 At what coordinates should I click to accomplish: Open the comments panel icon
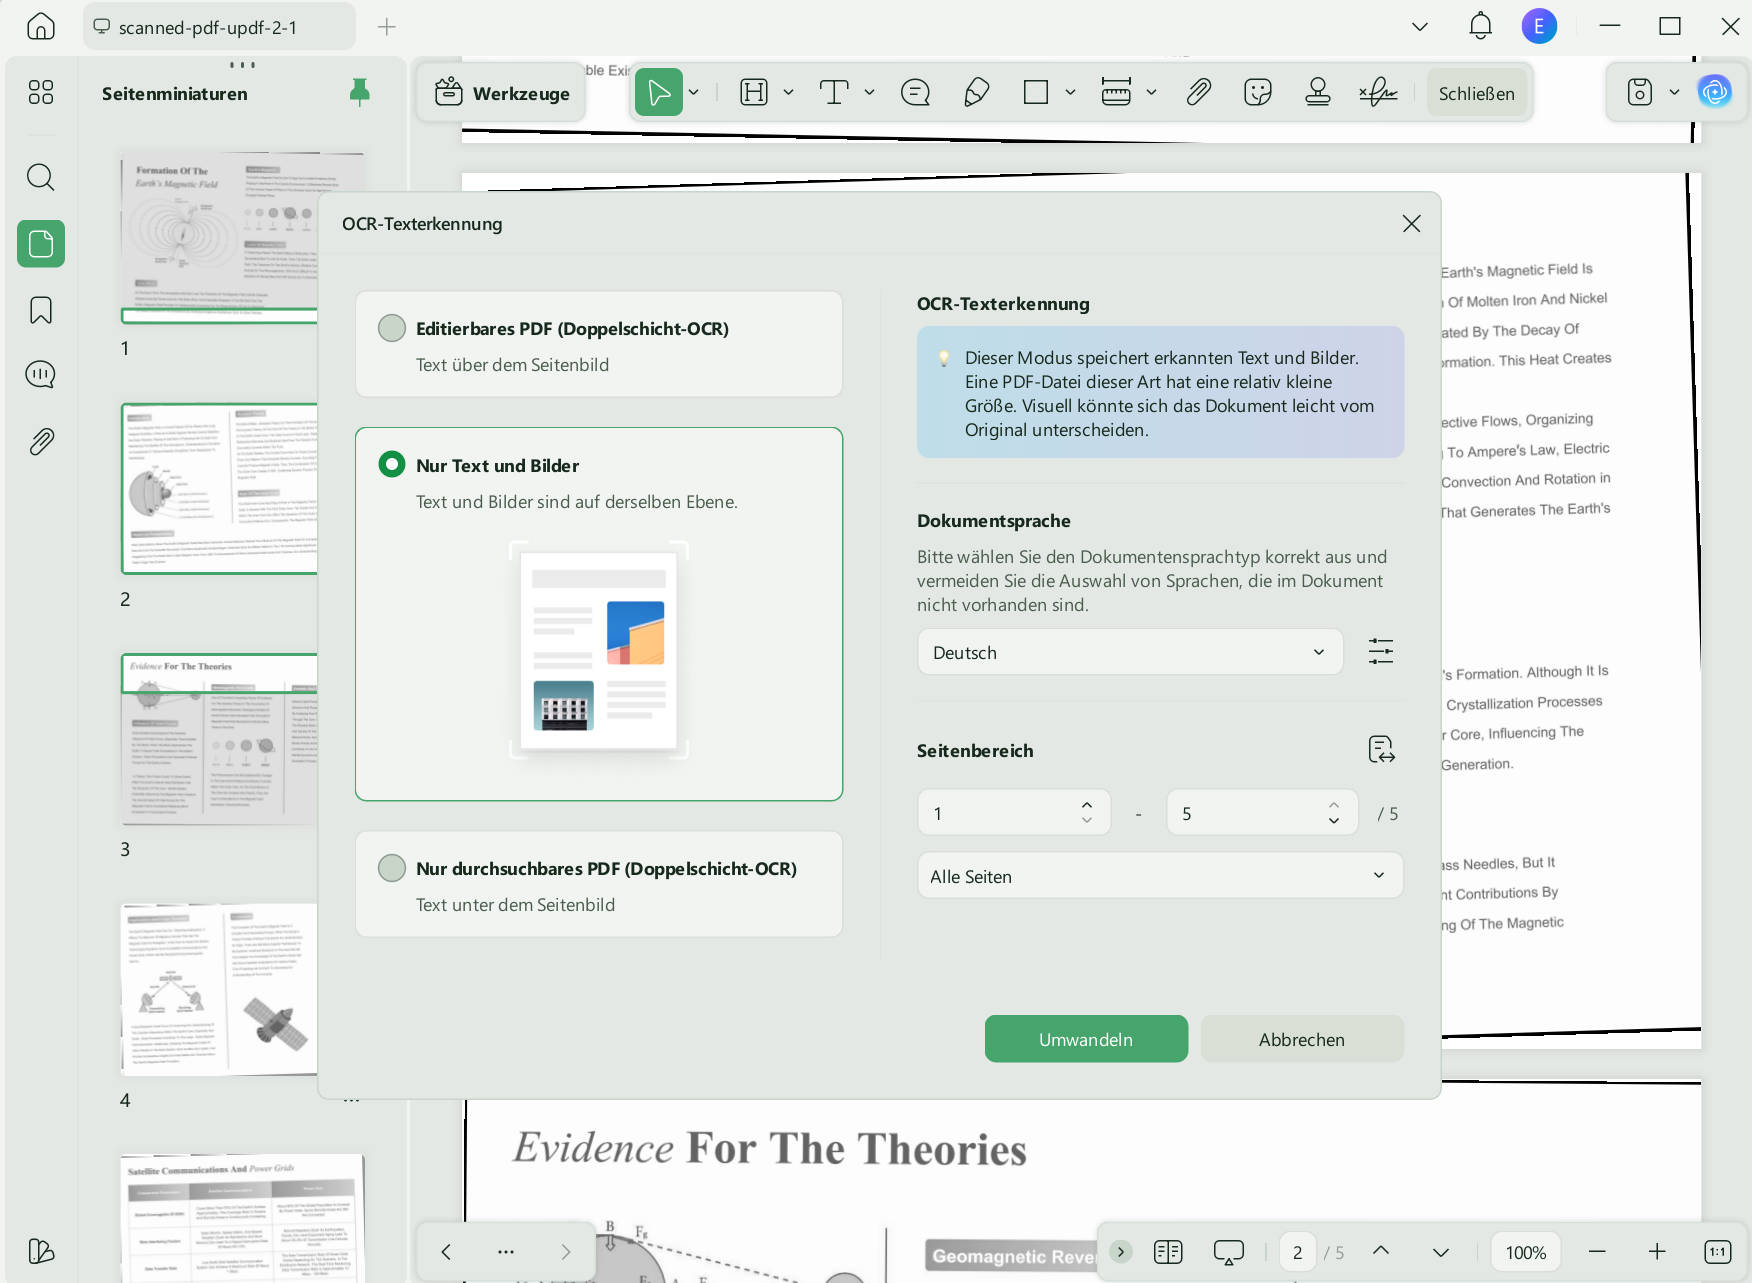pos(41,375)
